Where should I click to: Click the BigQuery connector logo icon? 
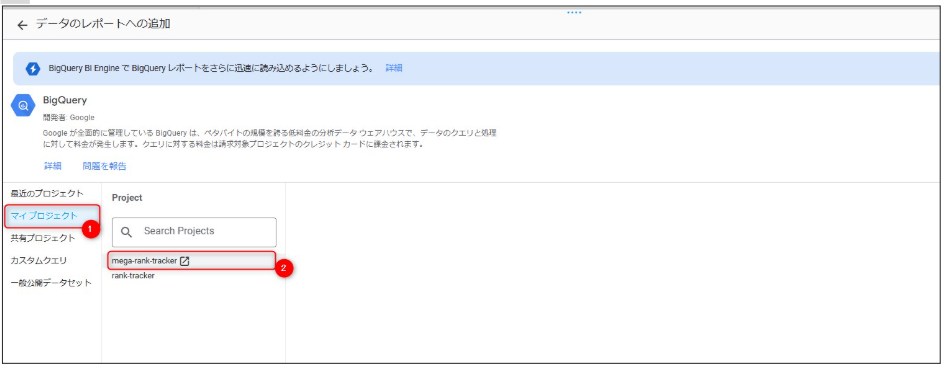click(23, 106)
